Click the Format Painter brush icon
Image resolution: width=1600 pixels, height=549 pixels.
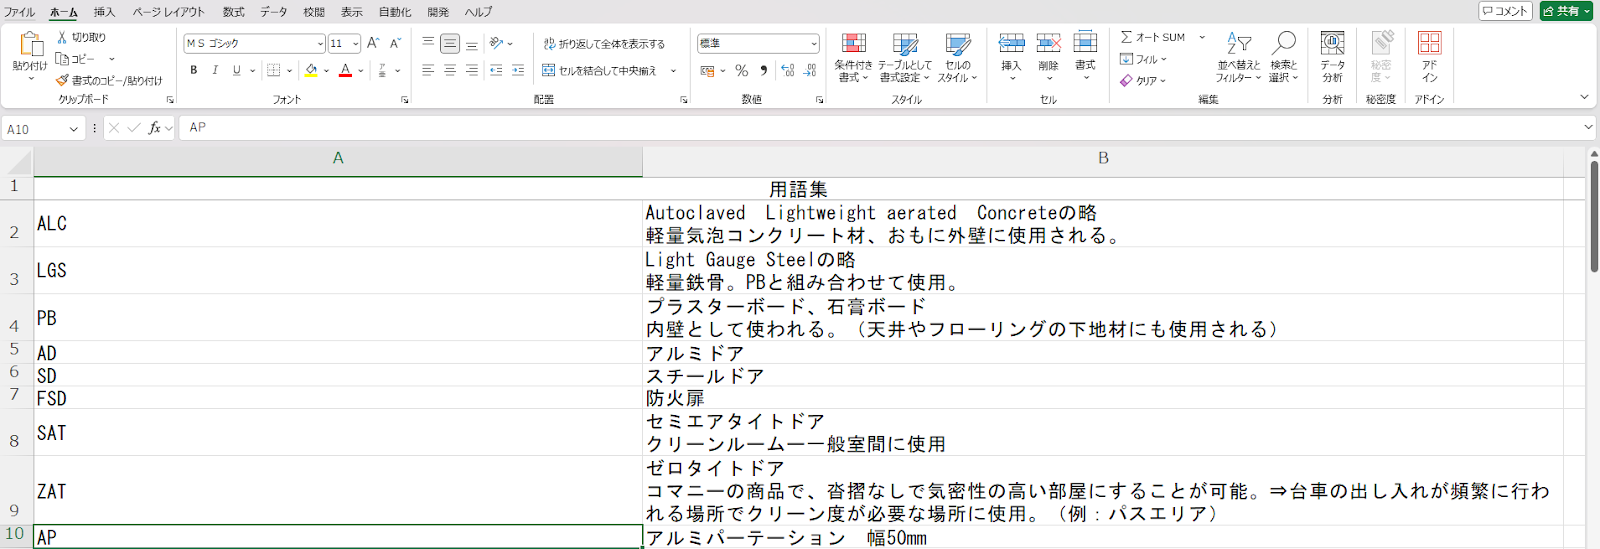tap(62, 81)
